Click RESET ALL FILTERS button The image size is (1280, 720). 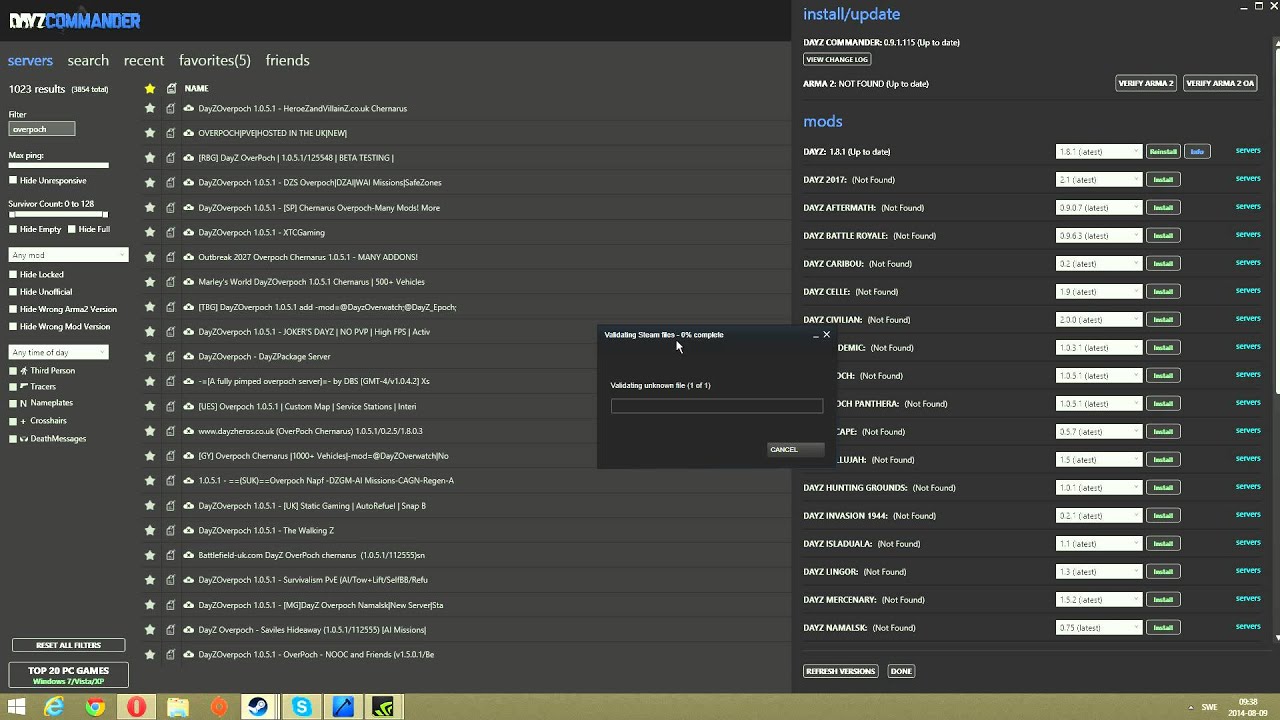(x=68, y=646)
